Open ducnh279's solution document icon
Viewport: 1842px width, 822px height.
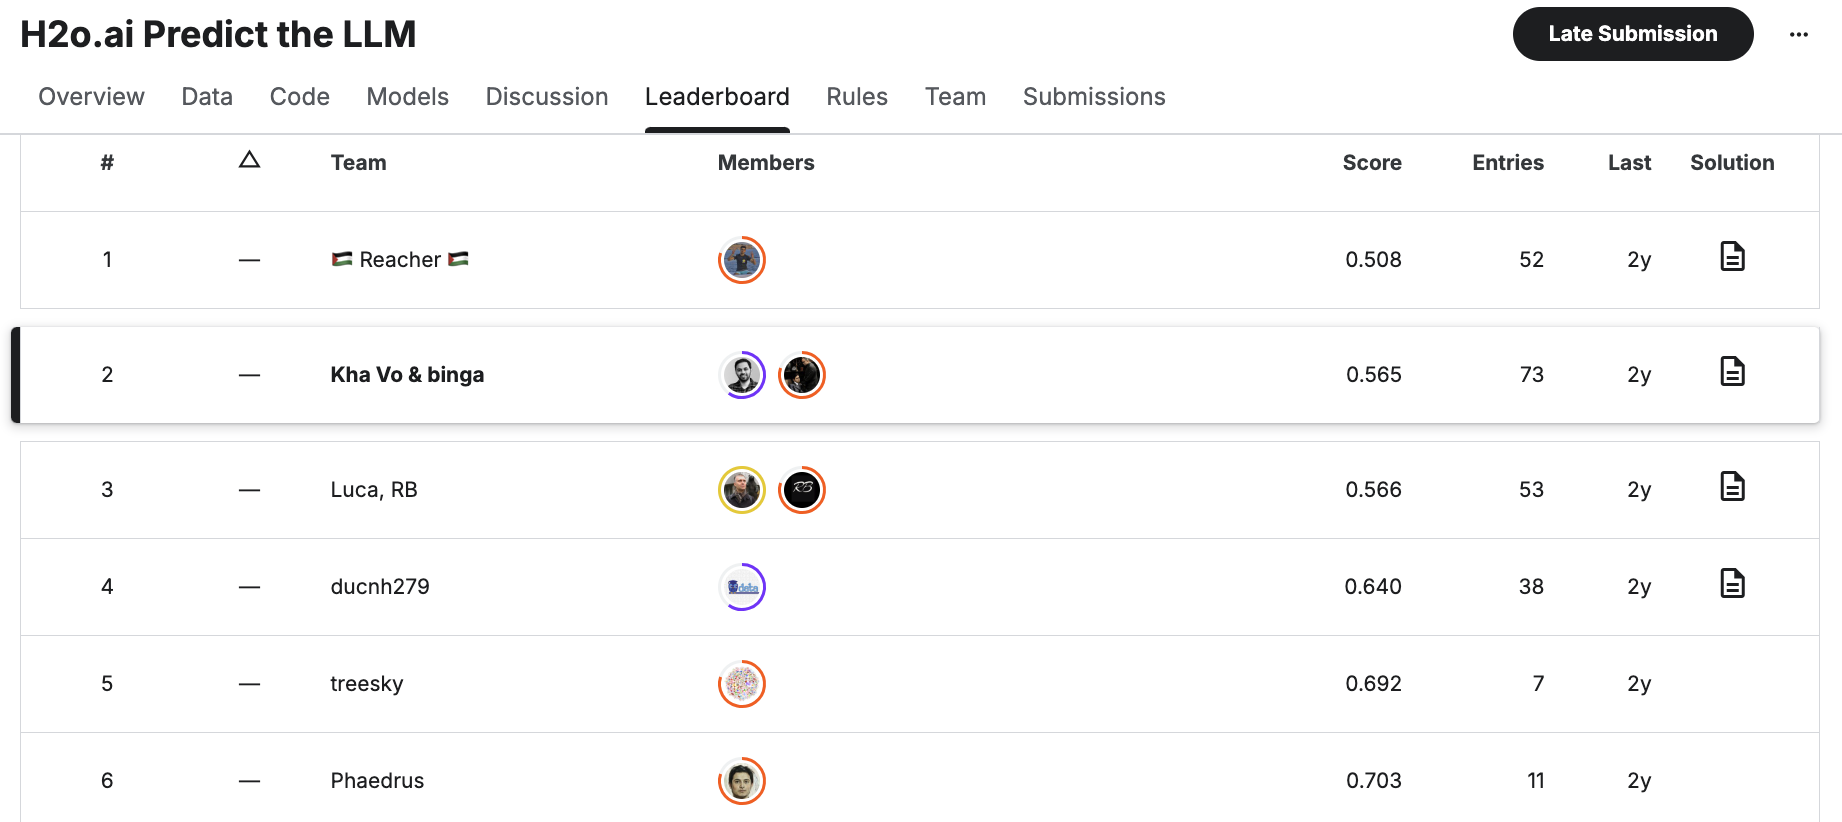[1732, 584]
